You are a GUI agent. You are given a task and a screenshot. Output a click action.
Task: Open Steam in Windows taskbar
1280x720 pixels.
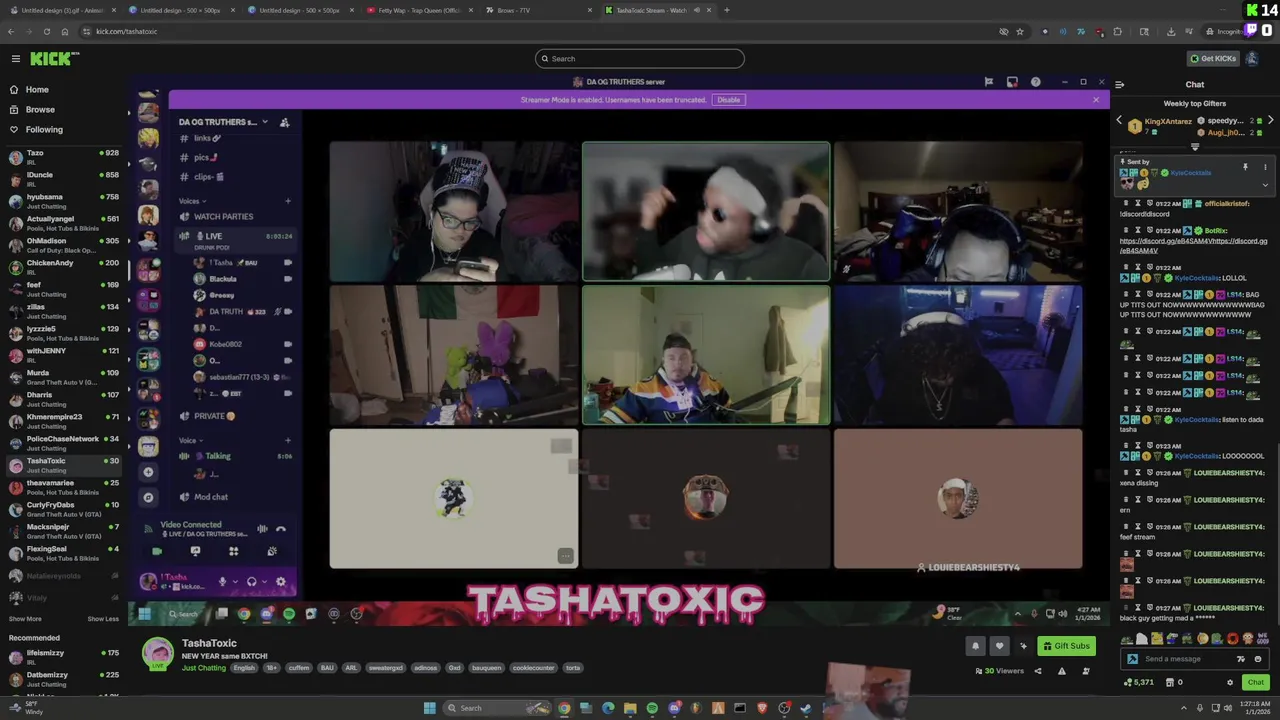(x=806, y=708)
